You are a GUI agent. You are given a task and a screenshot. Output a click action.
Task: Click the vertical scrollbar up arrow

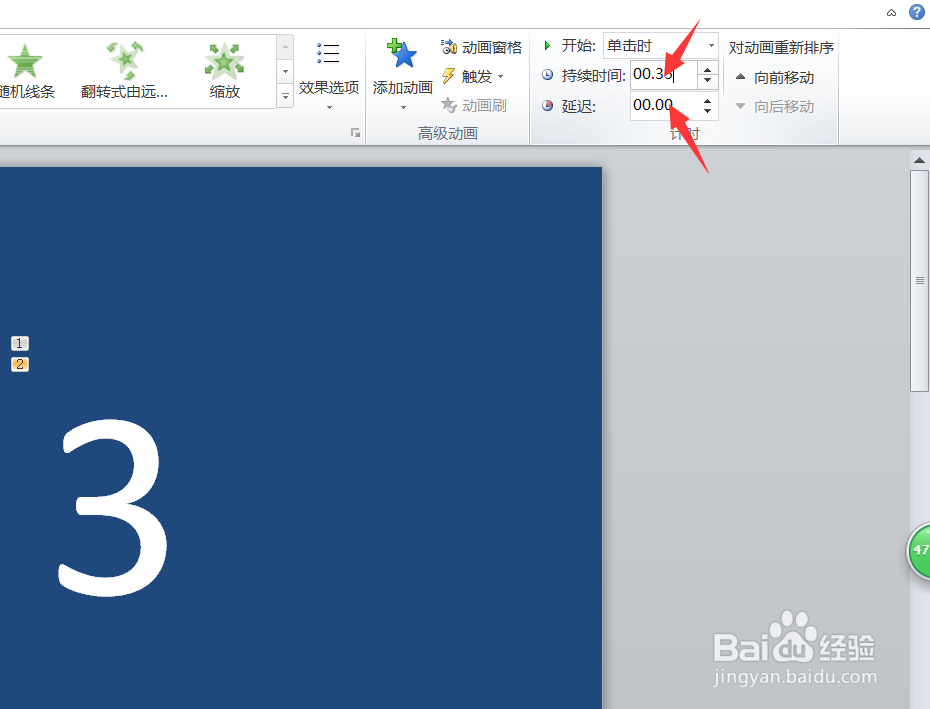pyautogui.click(x=919, y=160)
